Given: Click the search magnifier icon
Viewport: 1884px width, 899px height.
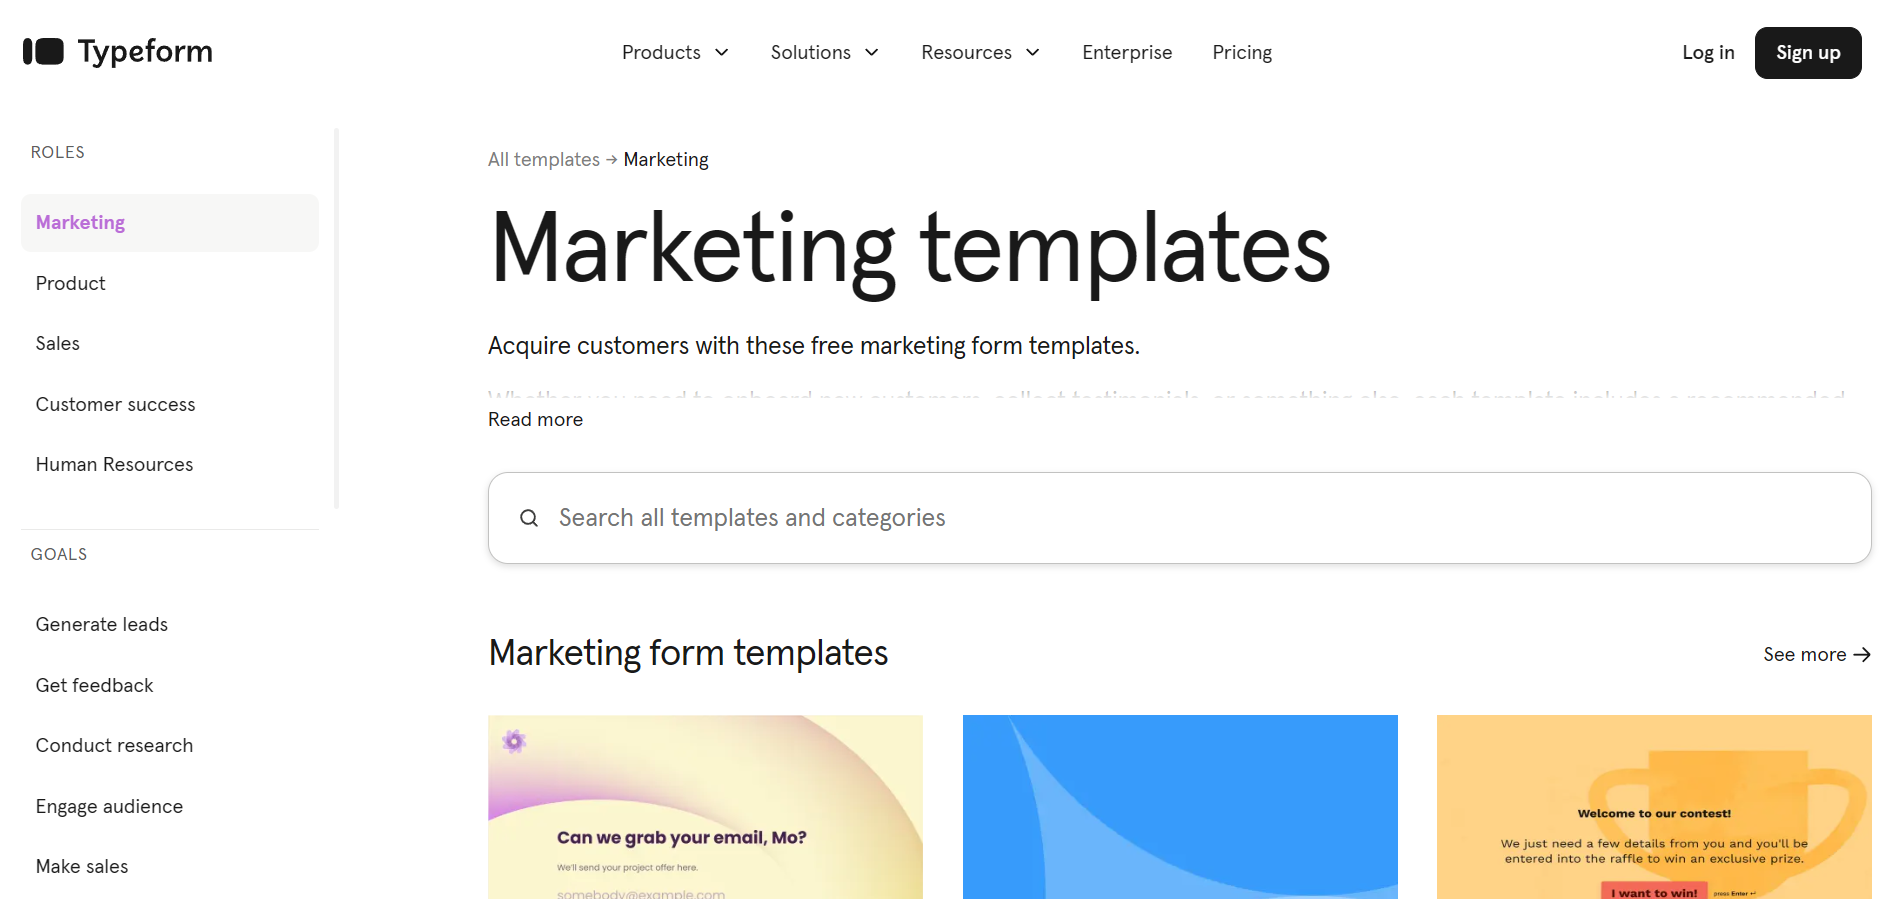Looking at the screenshot, I should [529, 518].
